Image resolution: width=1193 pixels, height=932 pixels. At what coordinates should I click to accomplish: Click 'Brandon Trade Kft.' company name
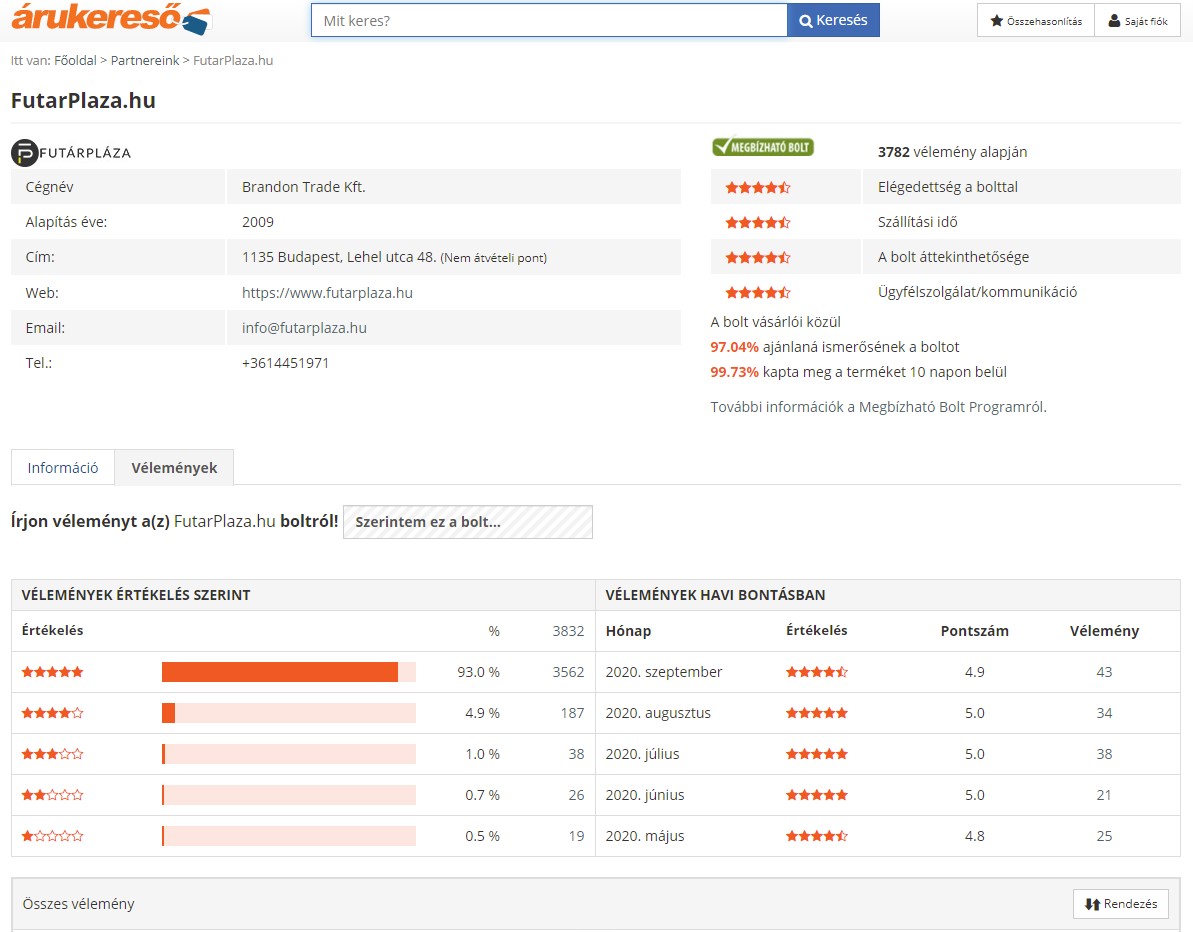tap(304, 187)
